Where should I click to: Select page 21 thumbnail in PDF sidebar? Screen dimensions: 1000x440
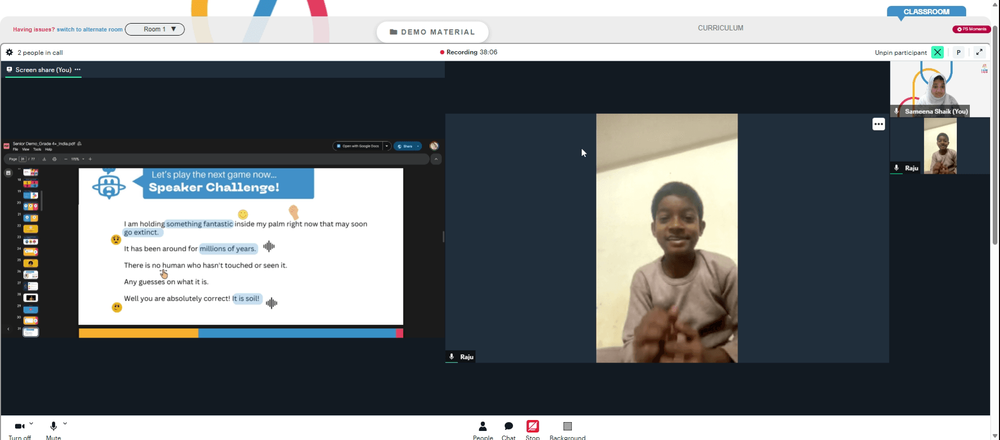pos(31,217)
